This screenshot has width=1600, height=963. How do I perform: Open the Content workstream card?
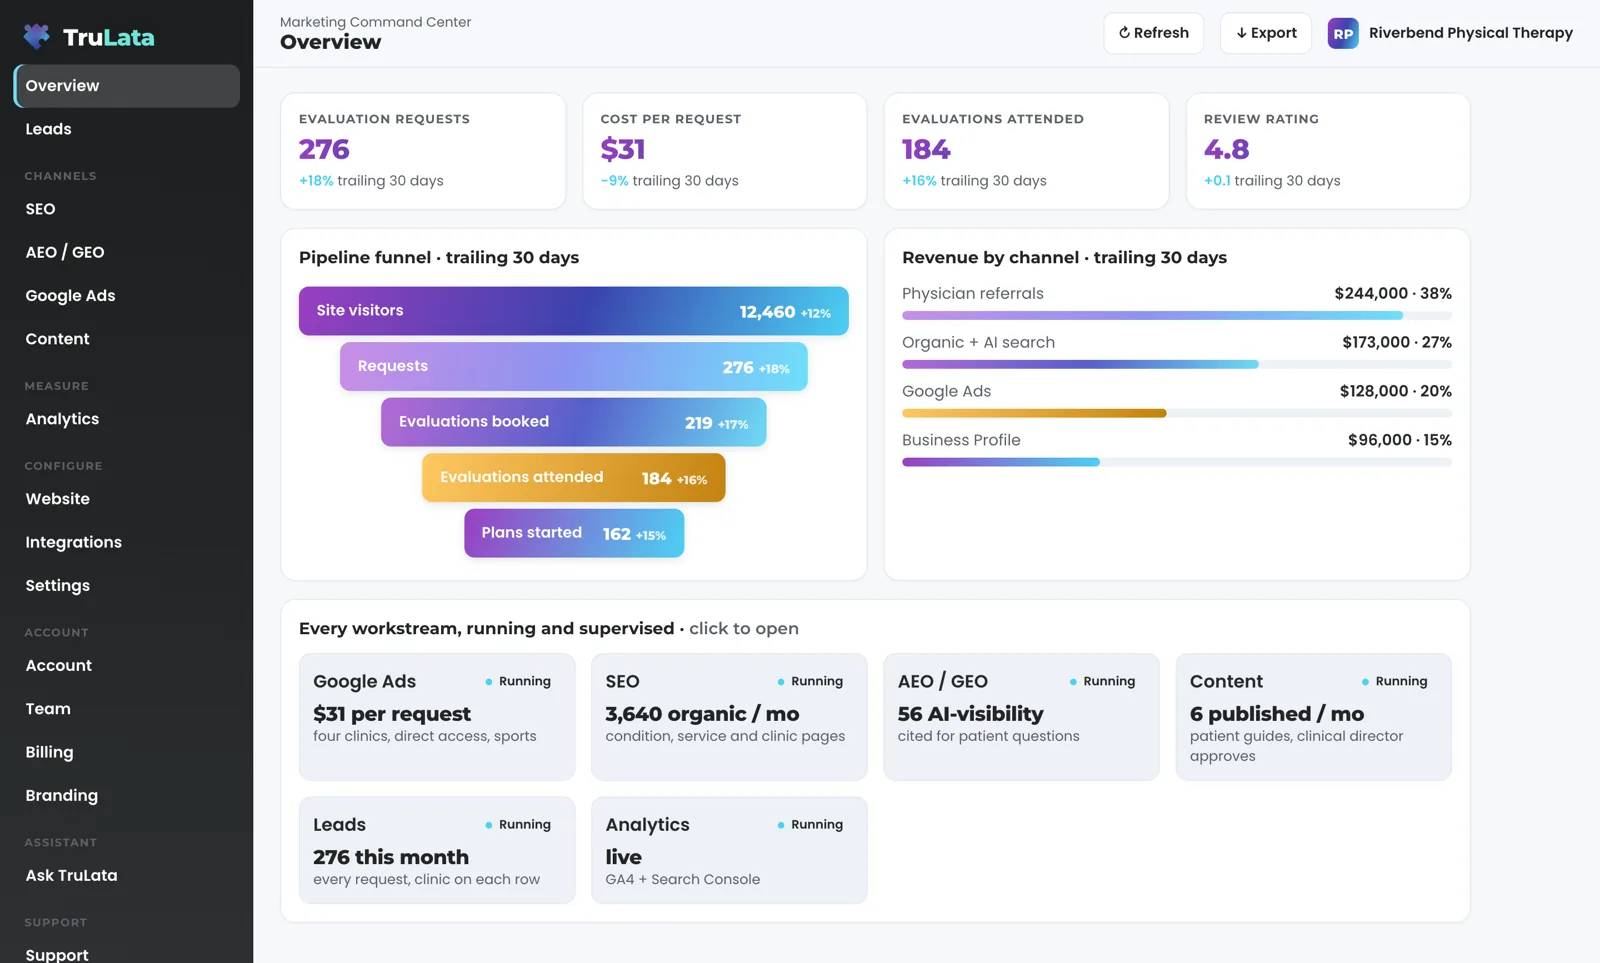pyautogui.click(x=1314, y=717)
